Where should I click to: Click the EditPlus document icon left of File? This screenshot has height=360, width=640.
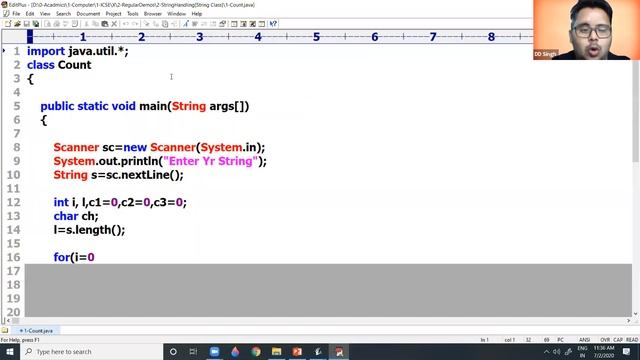click(x=6, y=13)
